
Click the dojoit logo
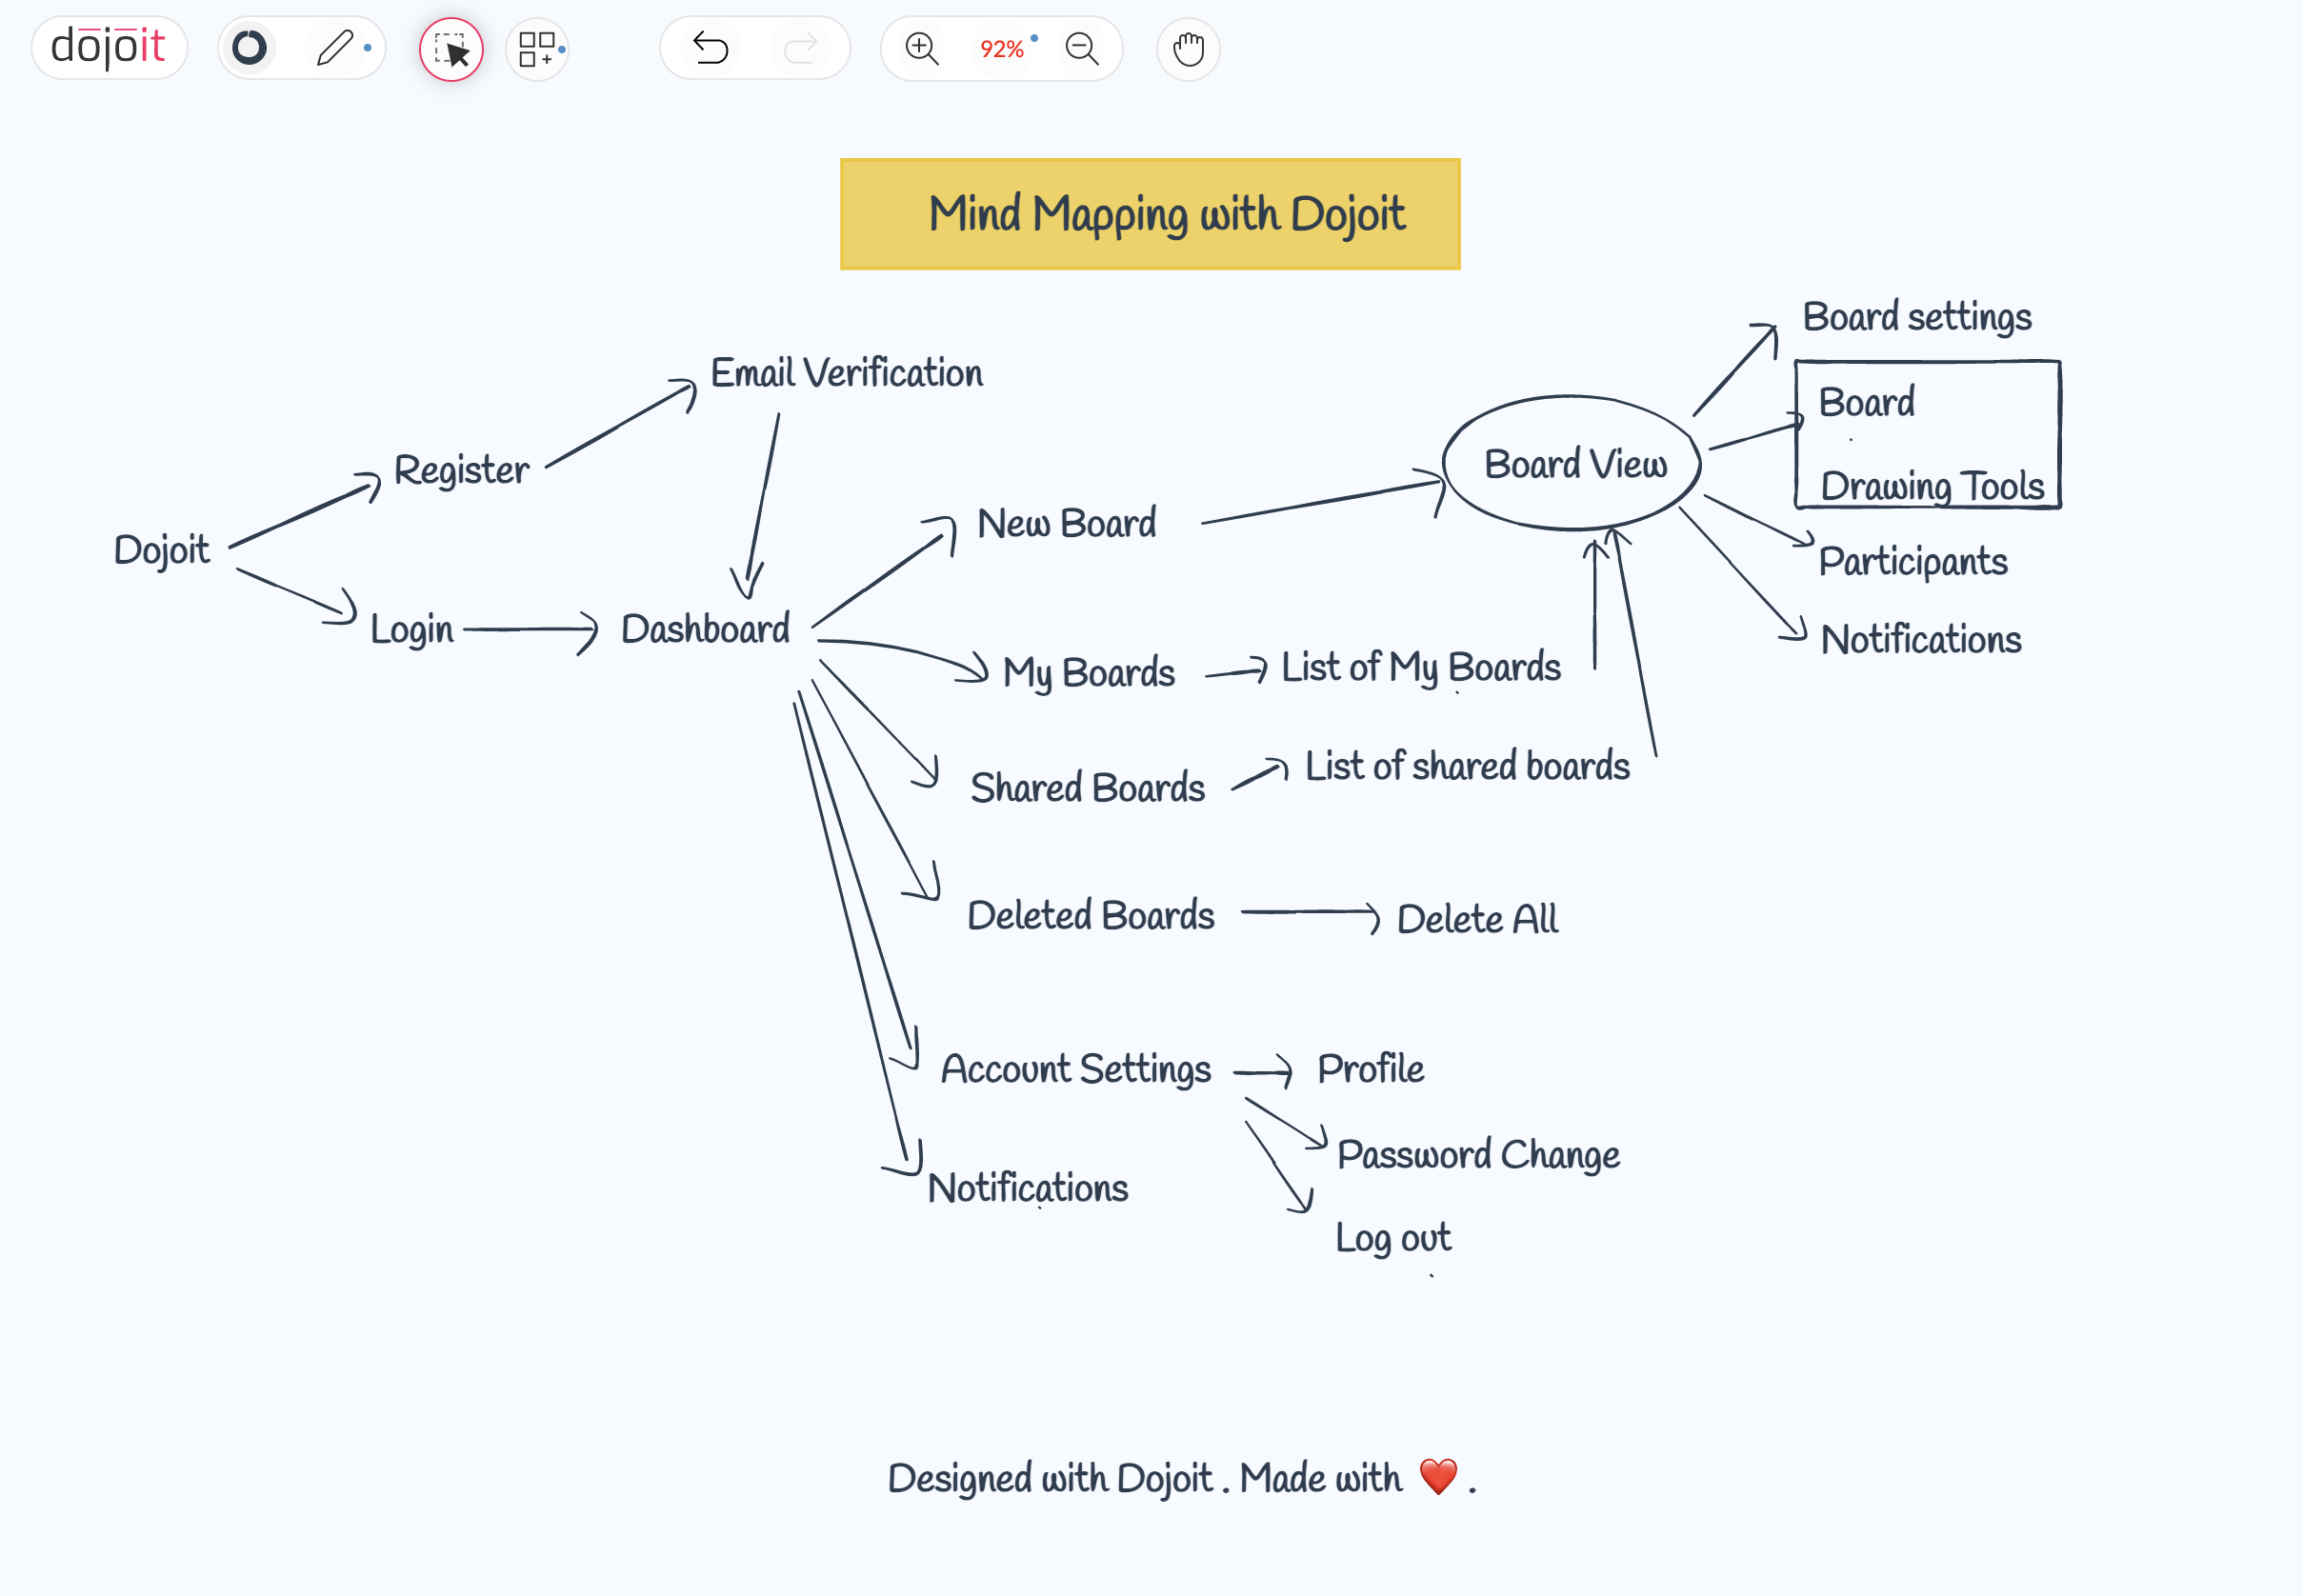(108, 47)
